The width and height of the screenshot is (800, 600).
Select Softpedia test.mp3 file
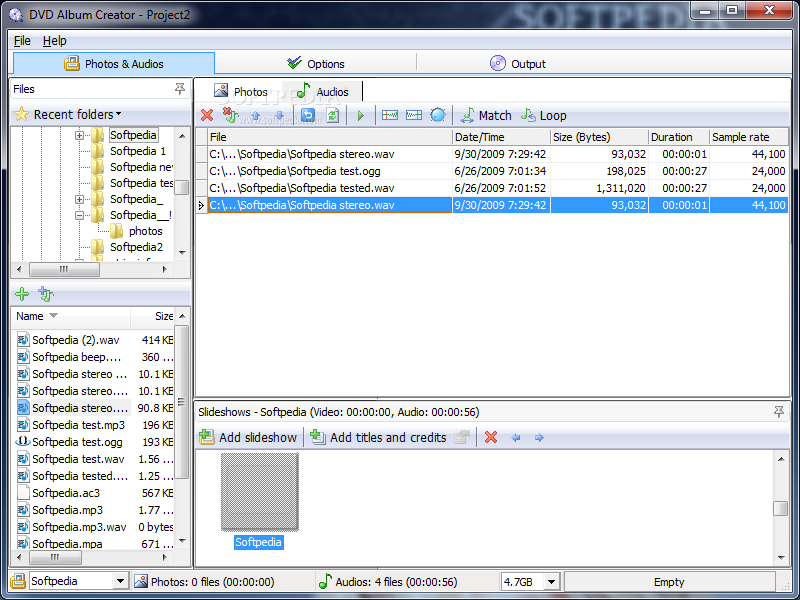point(78,425)
